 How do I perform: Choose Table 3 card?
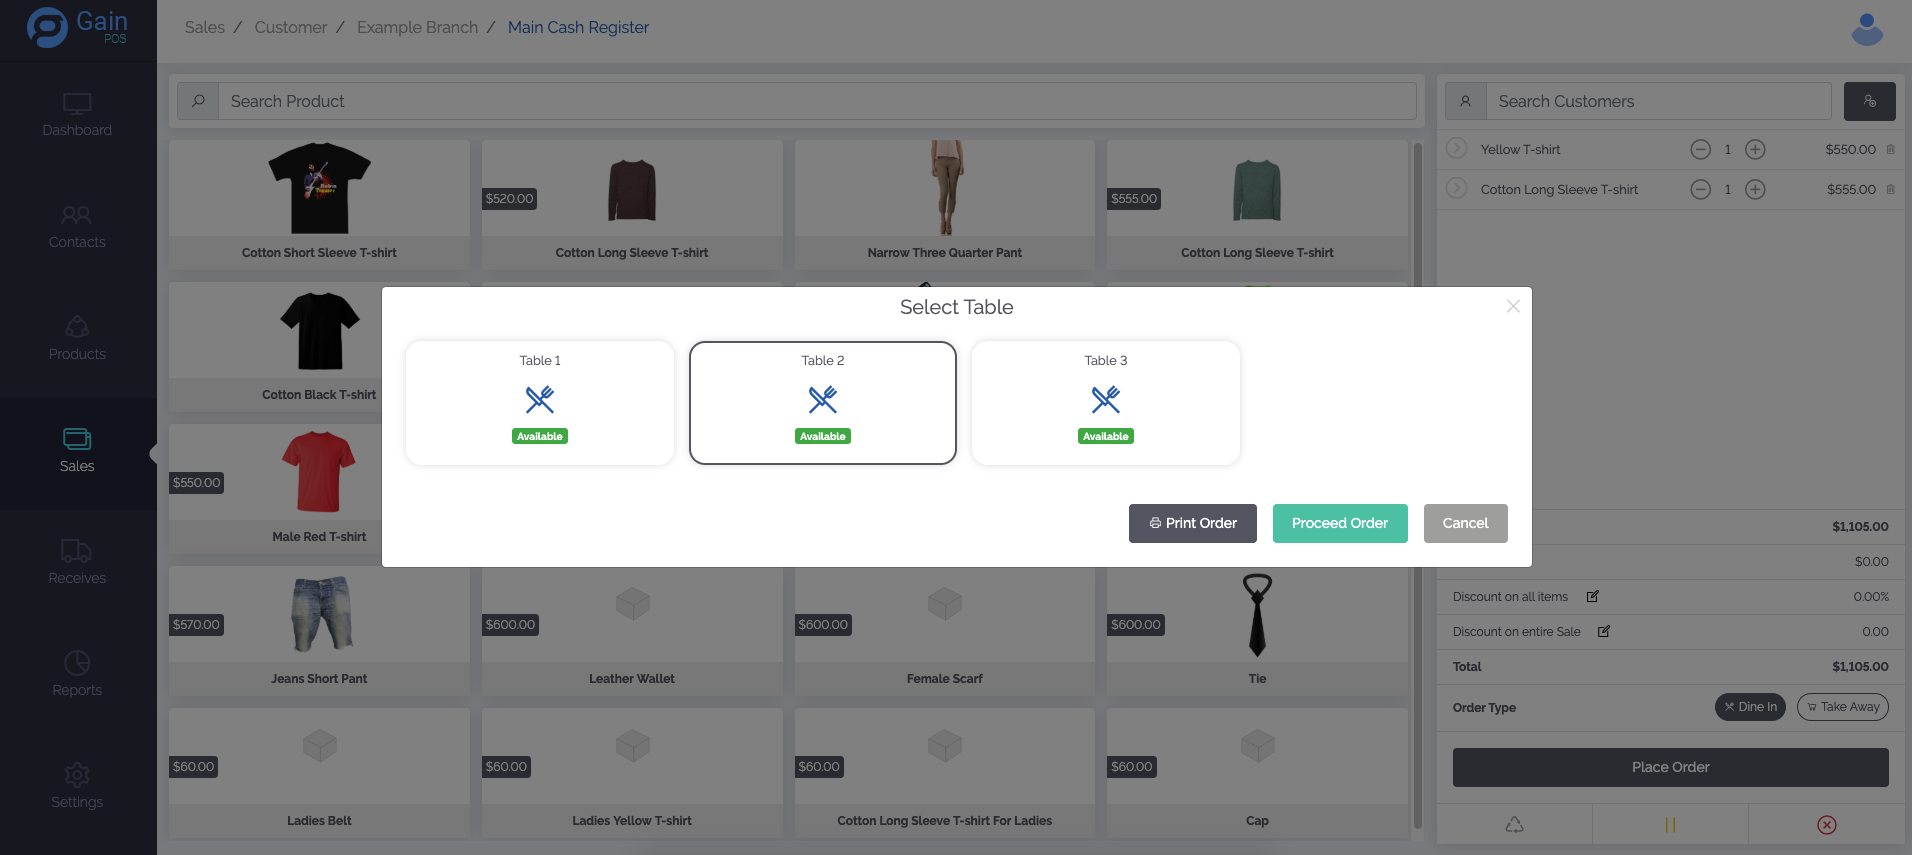1105,403
